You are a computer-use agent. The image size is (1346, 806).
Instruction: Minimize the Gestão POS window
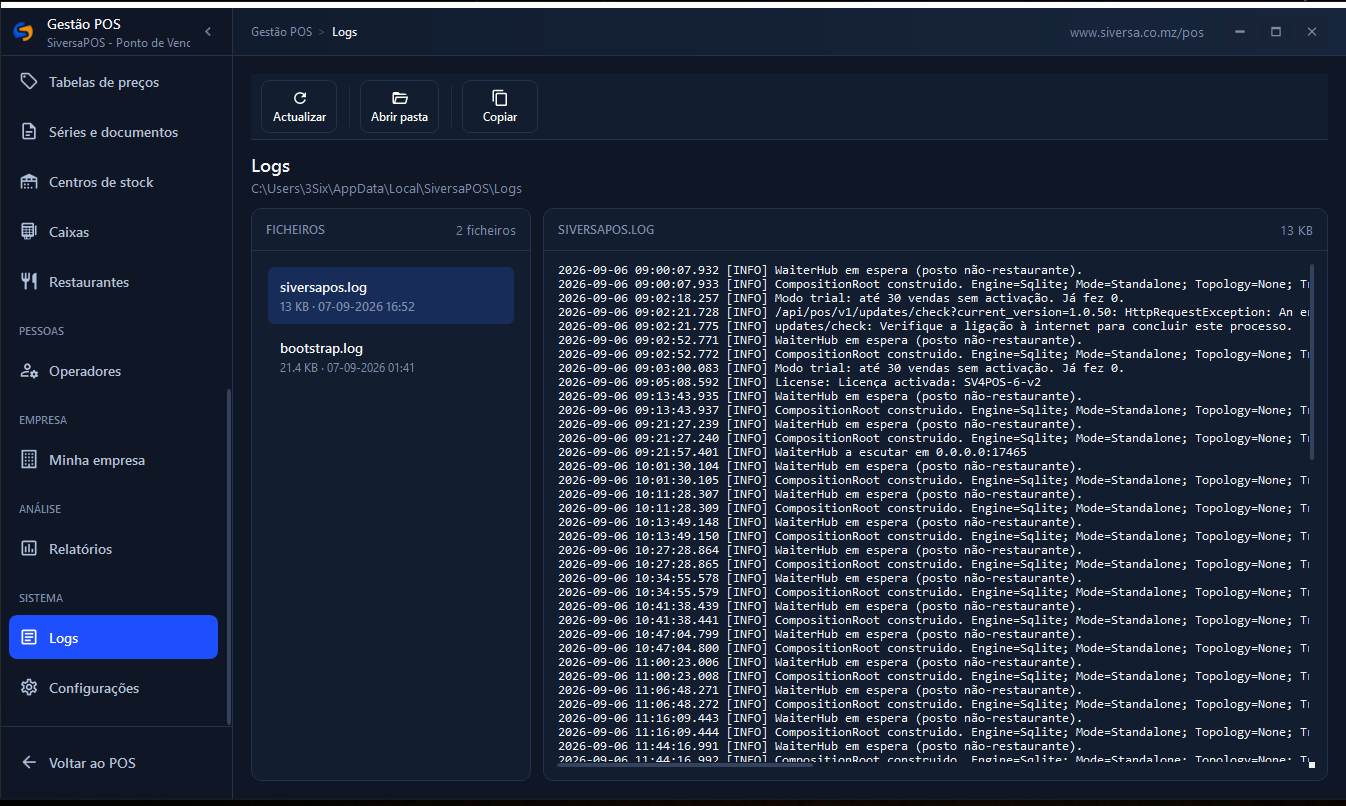pos(1240,32)
